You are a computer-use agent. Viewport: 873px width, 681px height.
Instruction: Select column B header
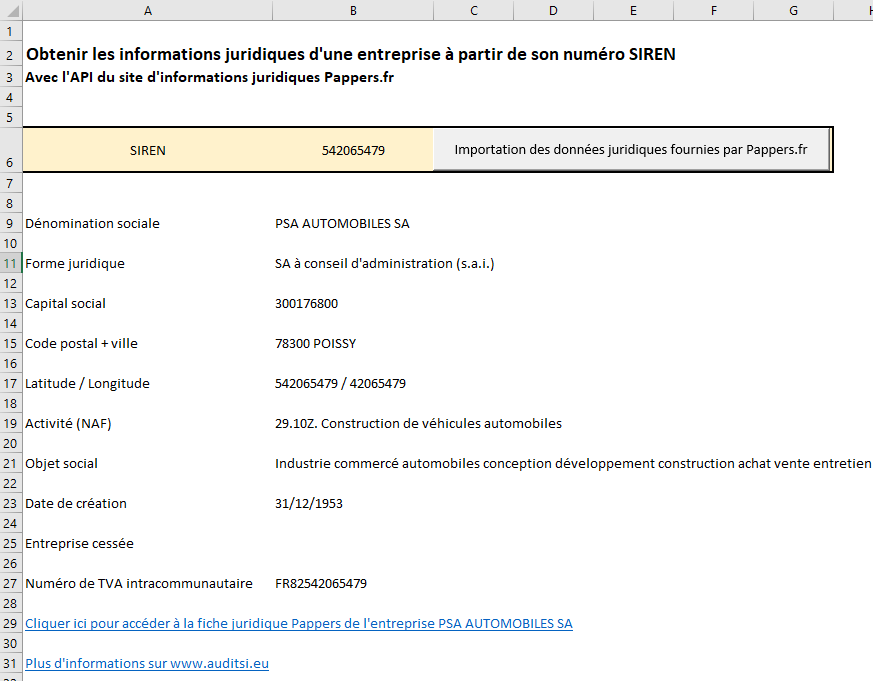[353, 10]
